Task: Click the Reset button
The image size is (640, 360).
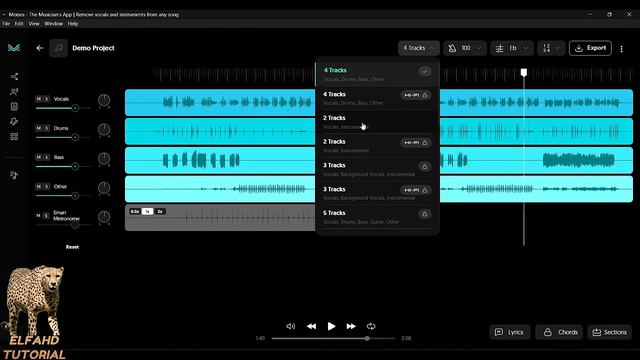Action: tap(72, 247)
